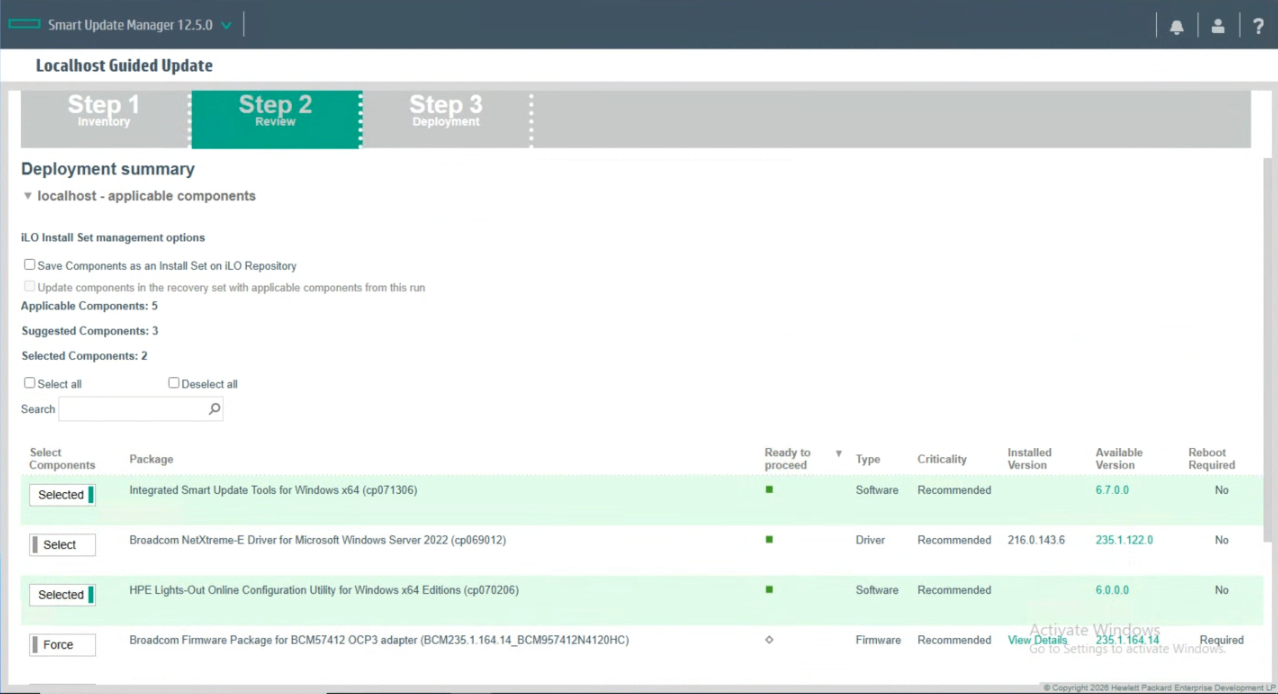The image size is (1278, 694).
Task: Open available version 6.7.0.0 link
Action: [1112, 490]
